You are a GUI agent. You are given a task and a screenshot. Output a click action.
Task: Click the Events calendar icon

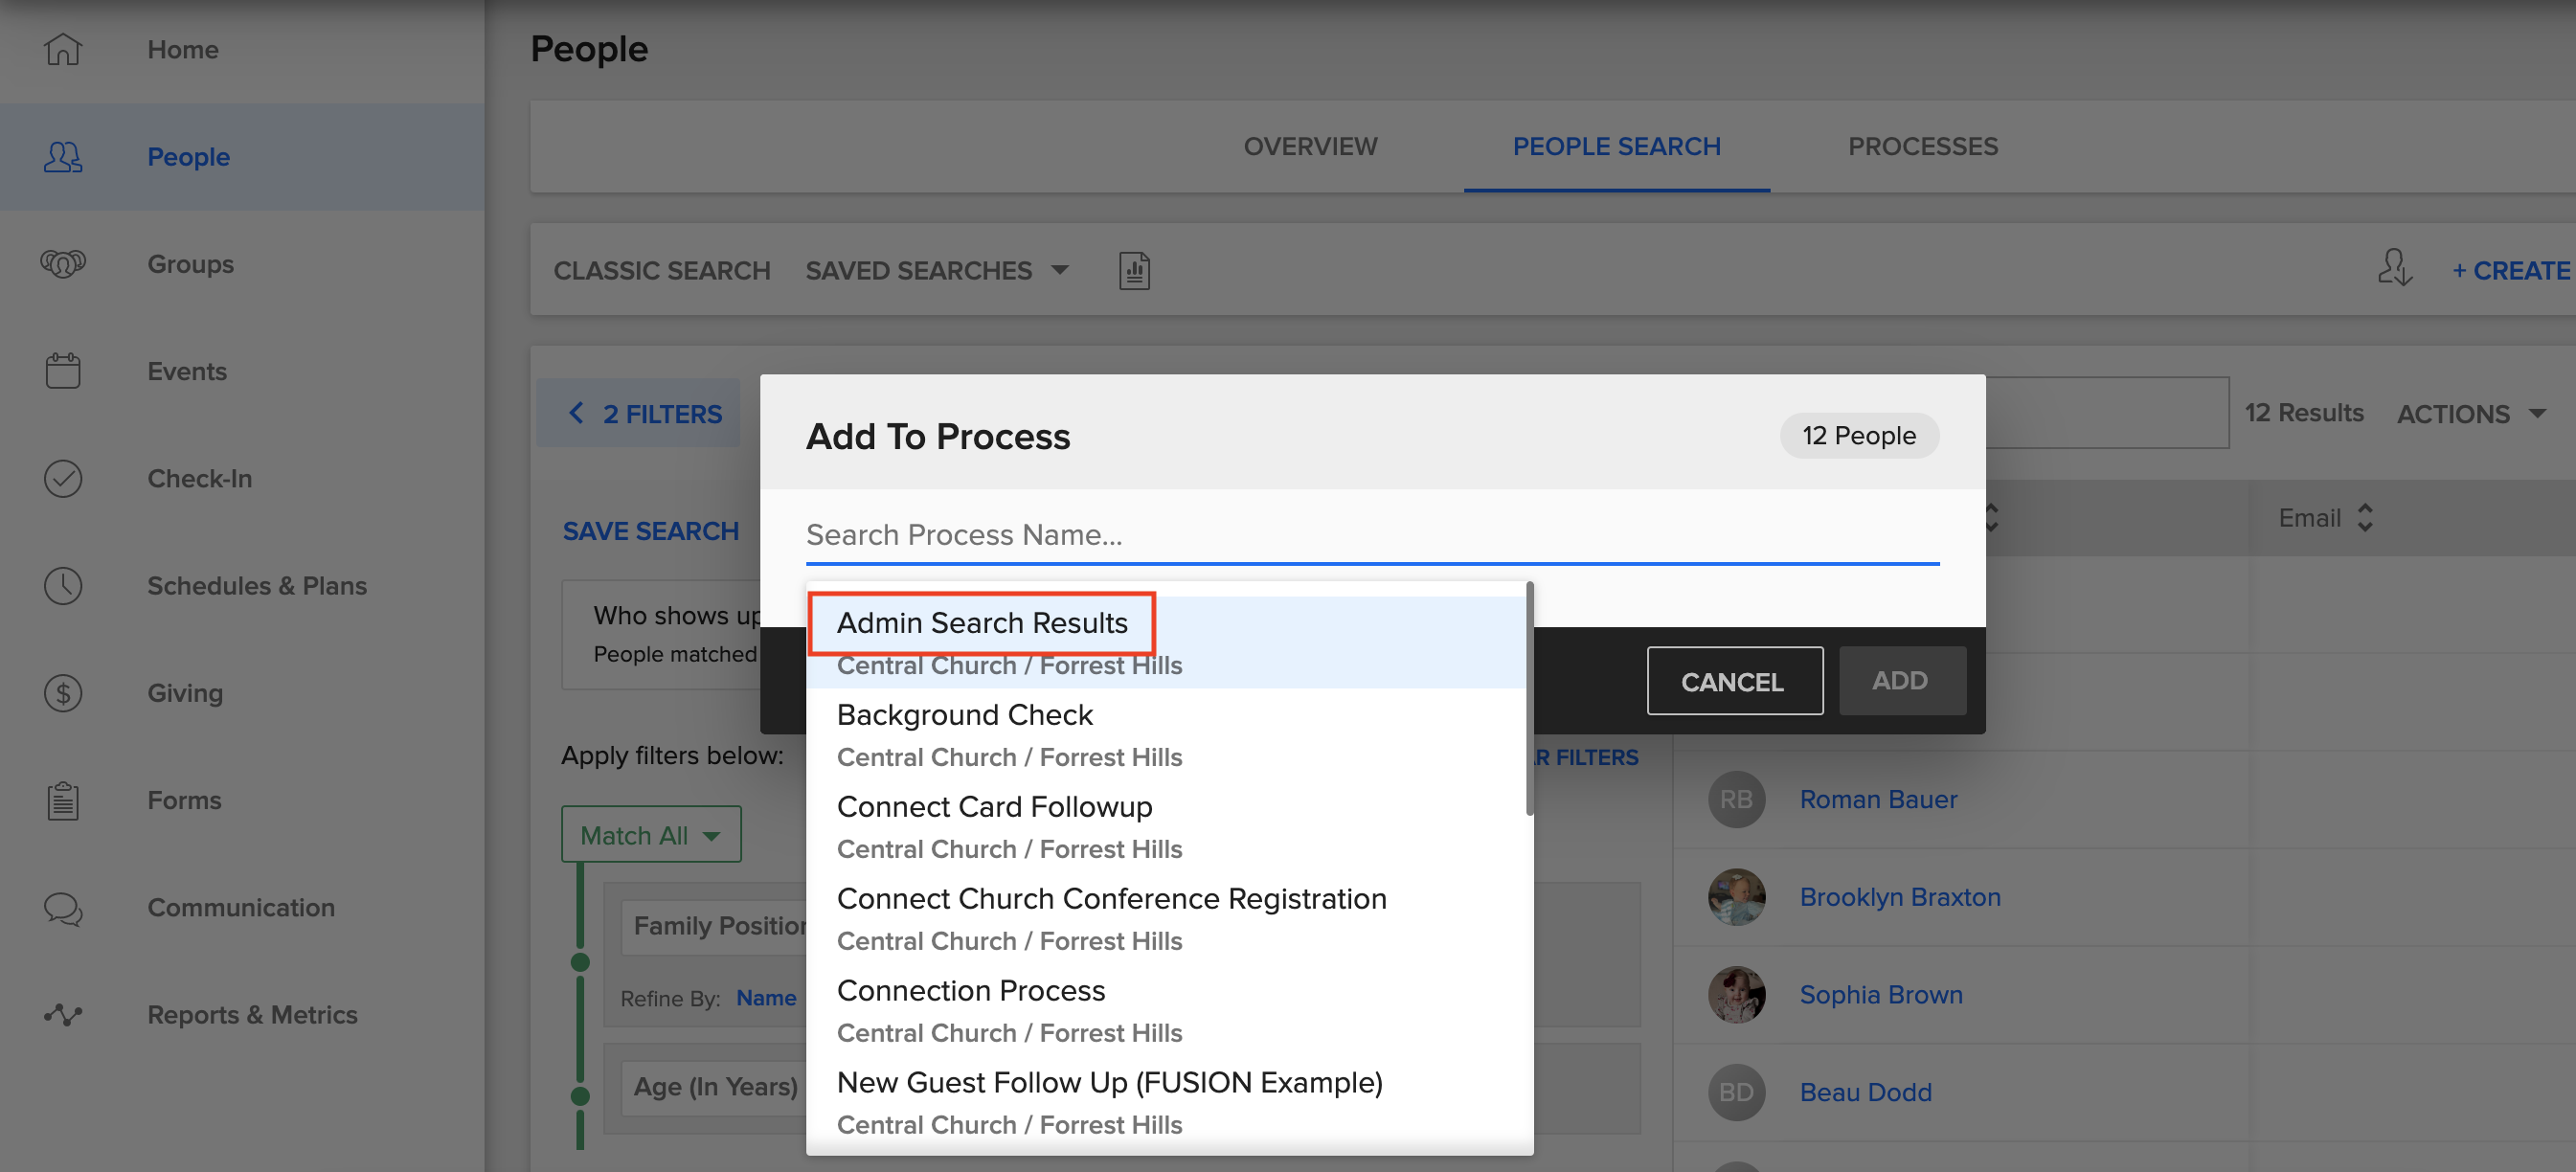tap(62, 370)
